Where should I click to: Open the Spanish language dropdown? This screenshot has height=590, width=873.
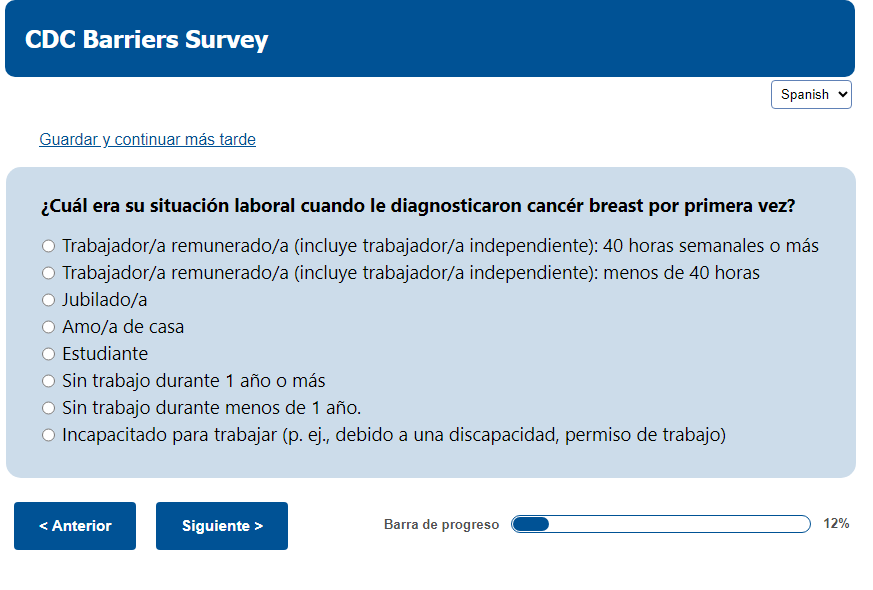click(811, 94)
